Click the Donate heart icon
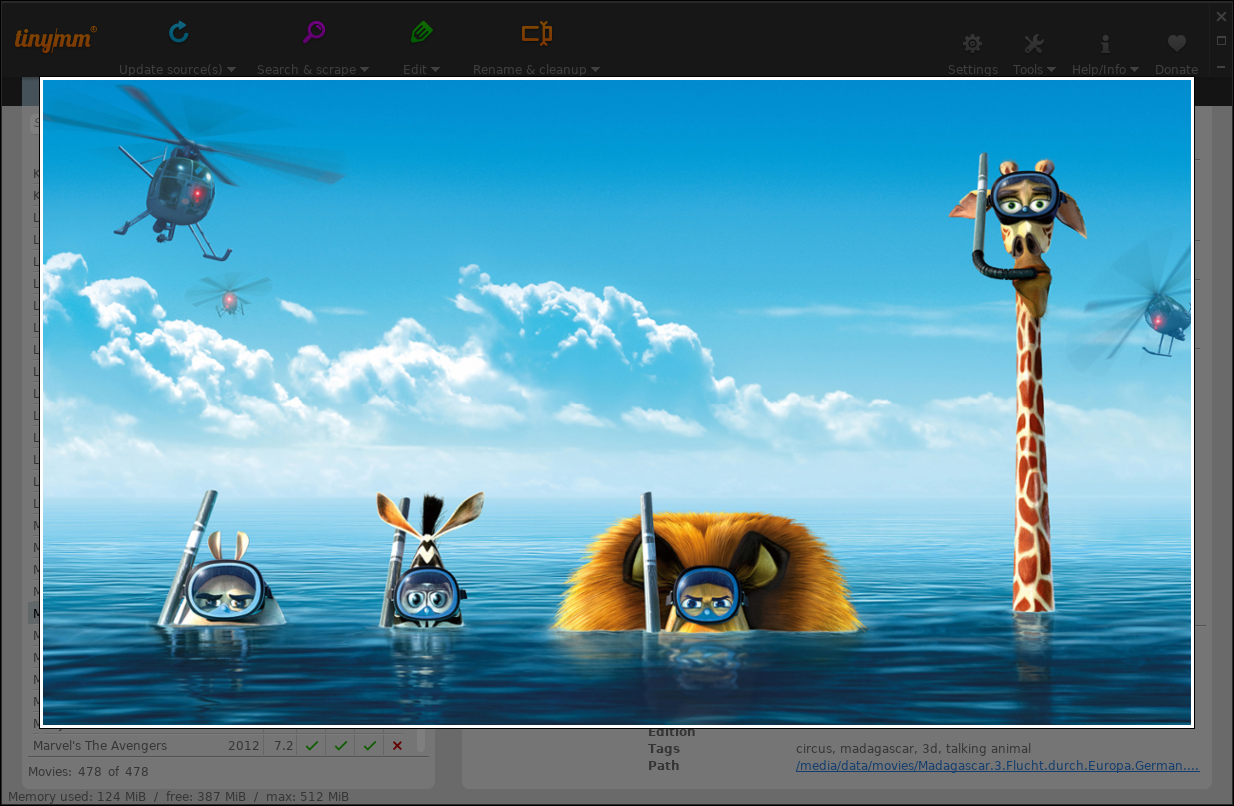Screen dimensions: 1234x806 (1176, 44)
